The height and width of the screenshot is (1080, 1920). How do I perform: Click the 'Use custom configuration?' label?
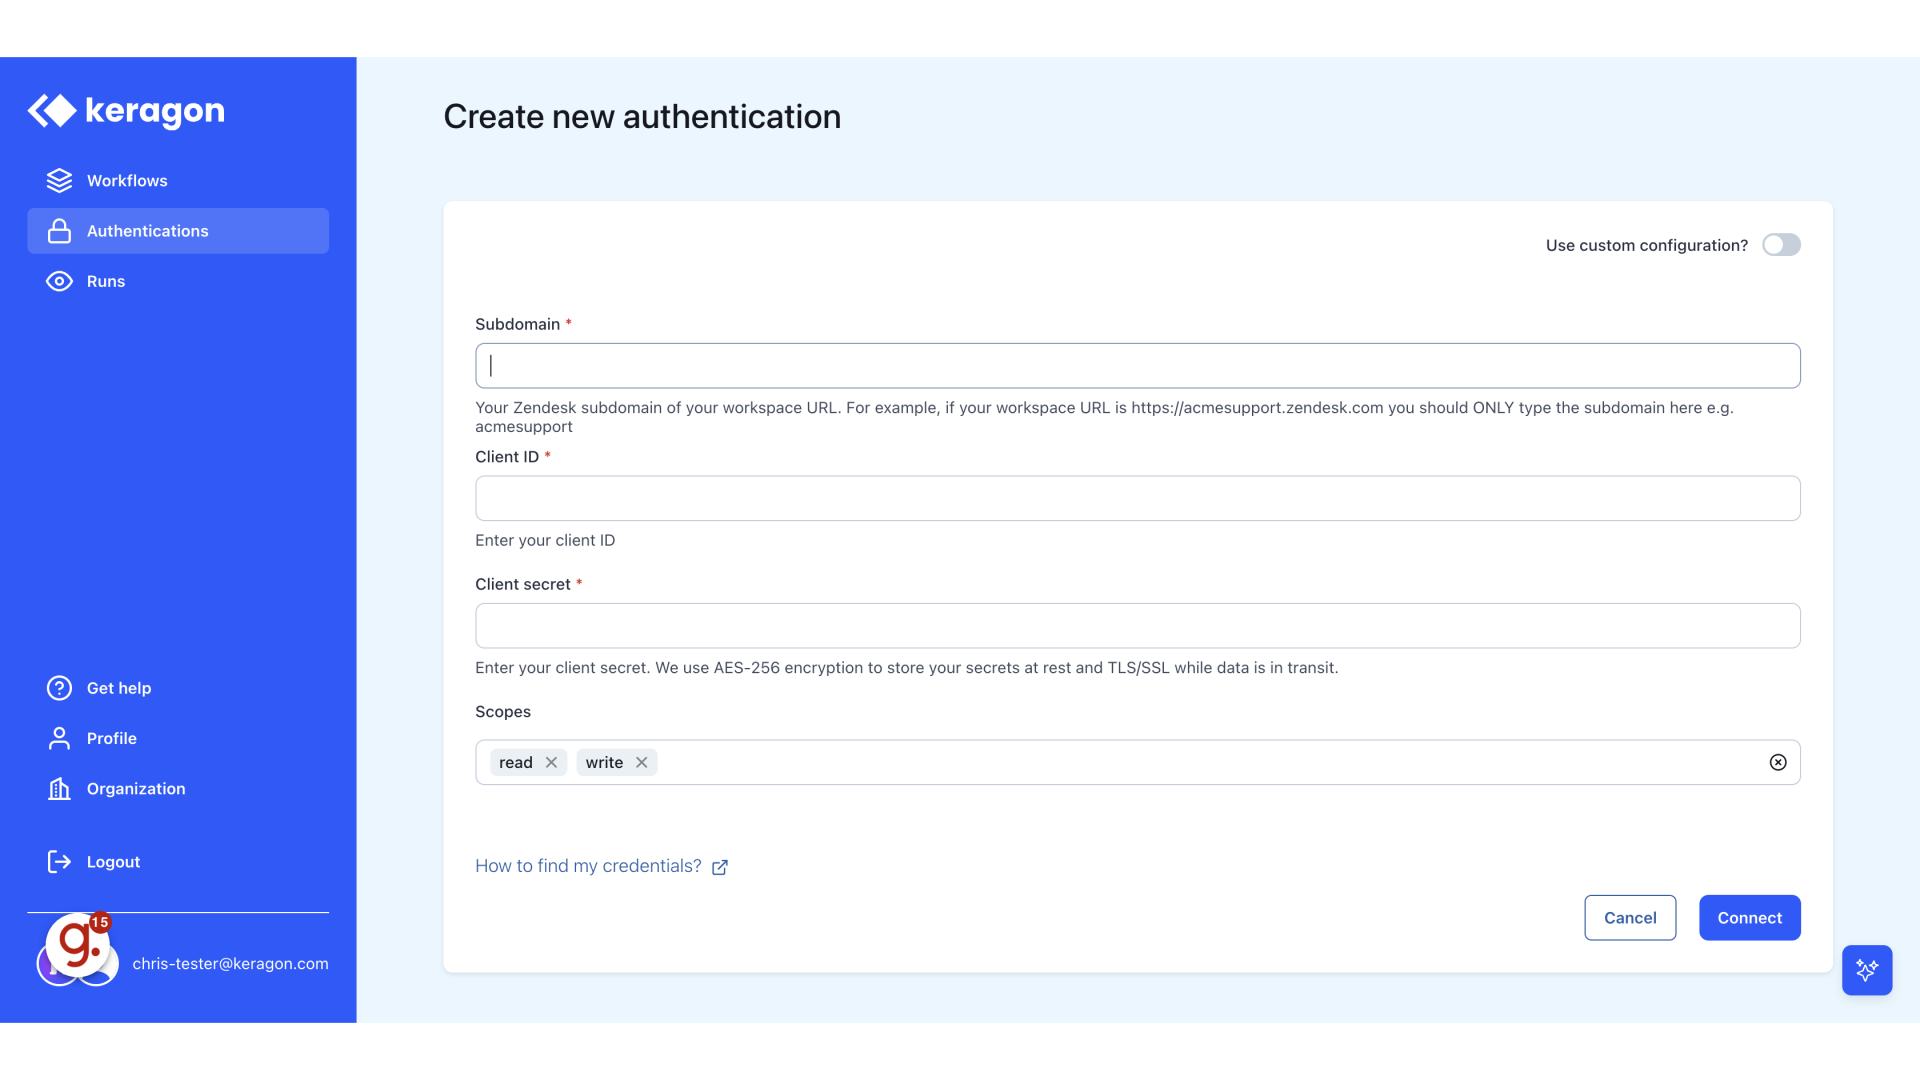[1646, 245]
